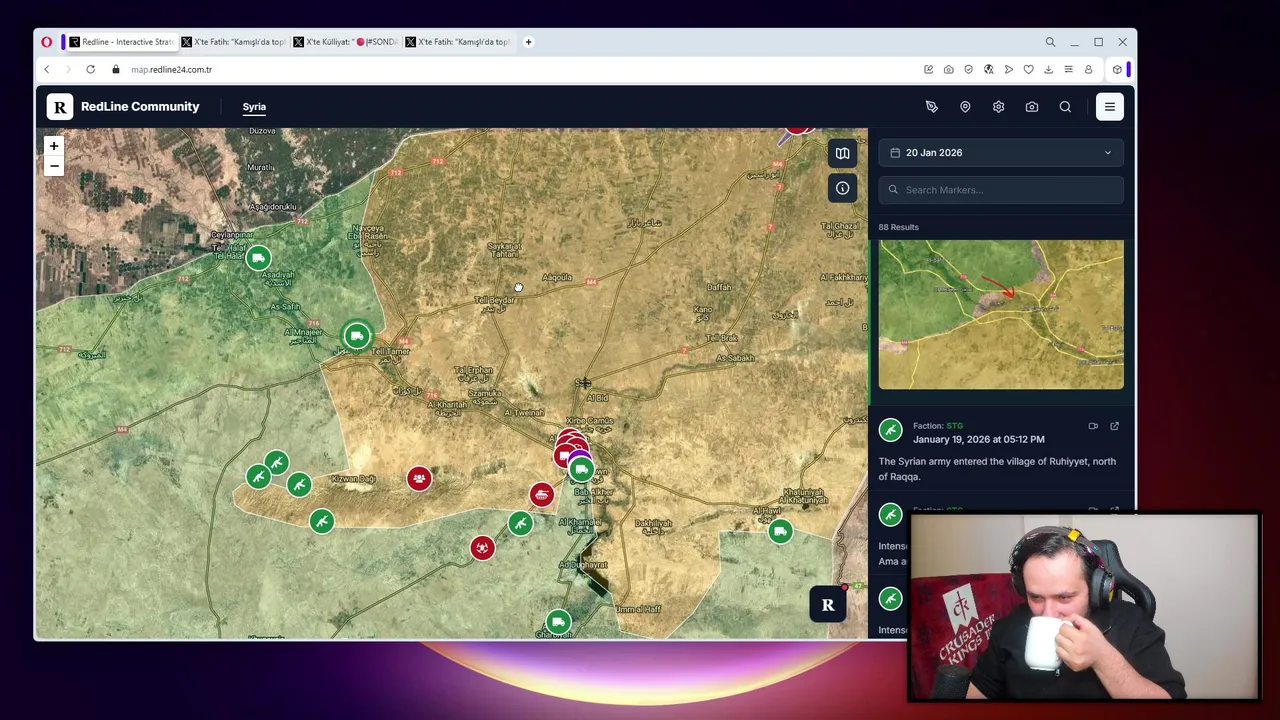The height and width of the screenshot is (720, 1280).
Task: Open RedLine map settings gear
Action: point(998,107)
